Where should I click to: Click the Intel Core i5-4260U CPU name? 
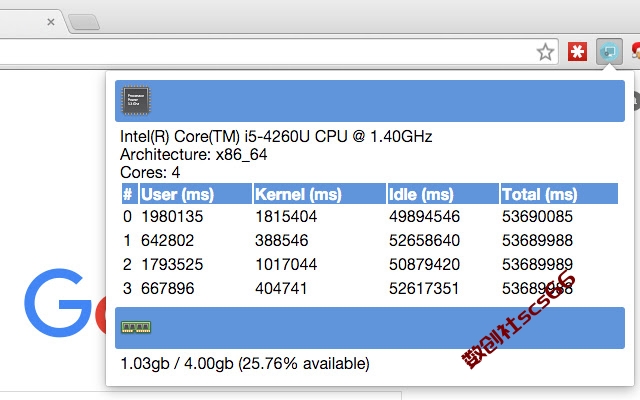[x=276, y=136]
